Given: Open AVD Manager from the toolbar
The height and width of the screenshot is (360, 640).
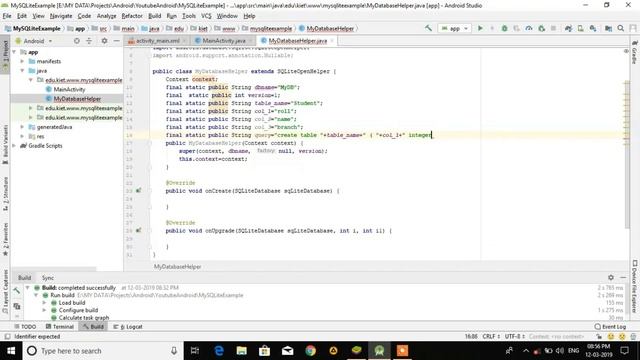Looking at the screenshot, I should click(x=580, y=28).
